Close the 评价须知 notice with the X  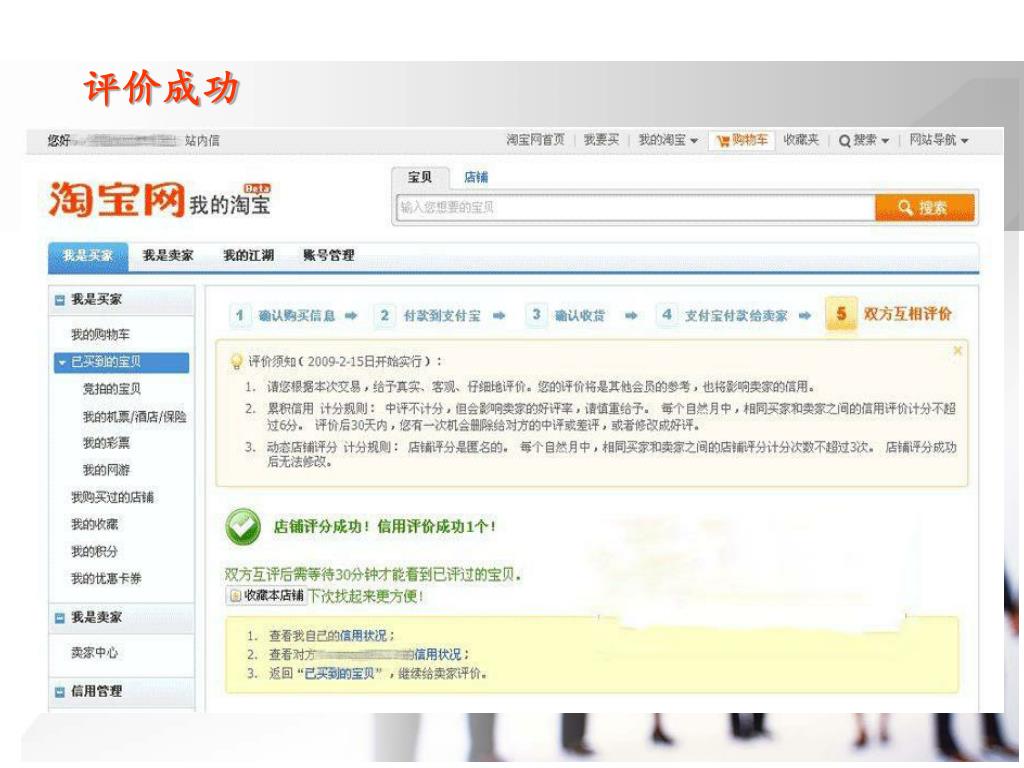click(x=957, y=351)
